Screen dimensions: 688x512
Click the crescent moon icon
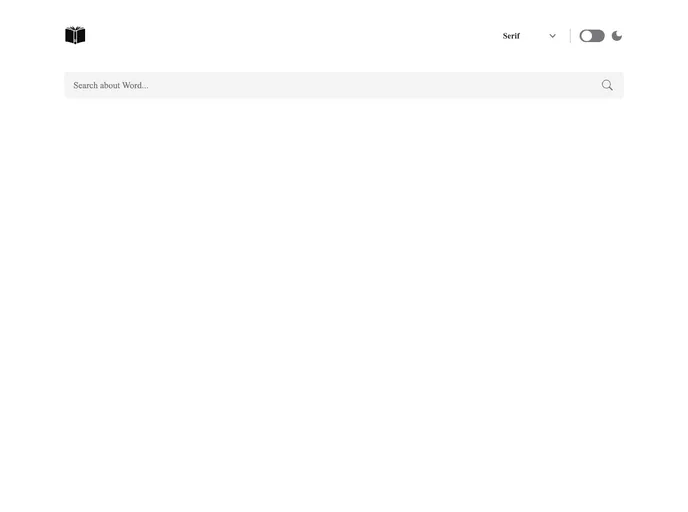pos(617,36)
